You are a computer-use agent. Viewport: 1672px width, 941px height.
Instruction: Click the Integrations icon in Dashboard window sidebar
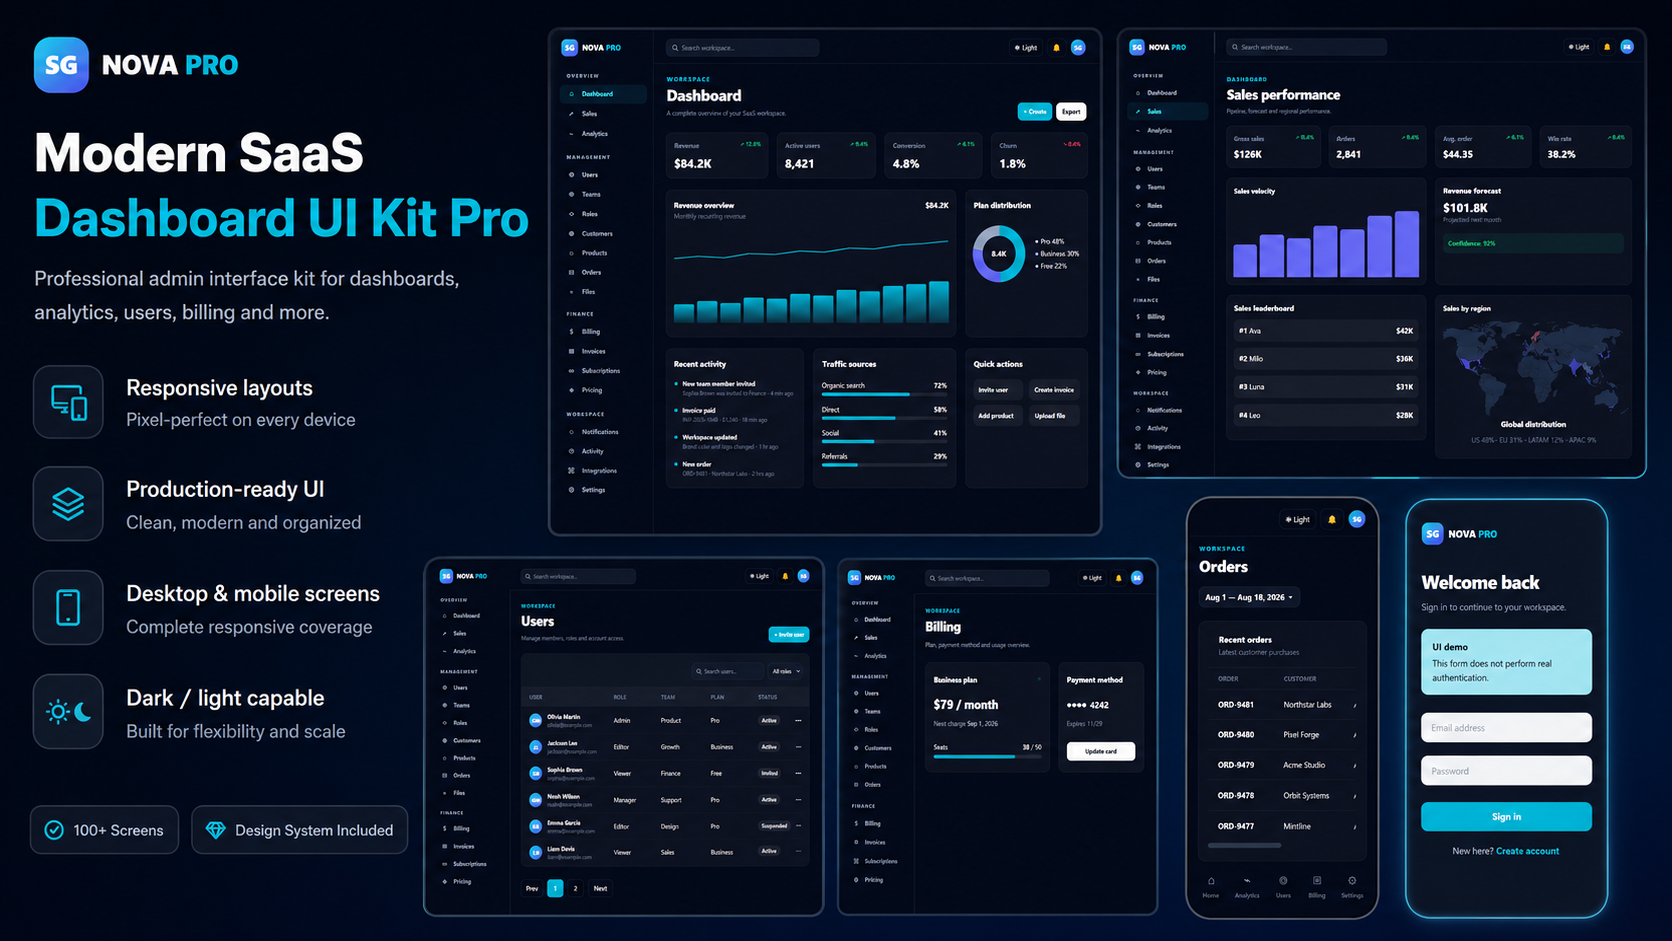[572, 470]
